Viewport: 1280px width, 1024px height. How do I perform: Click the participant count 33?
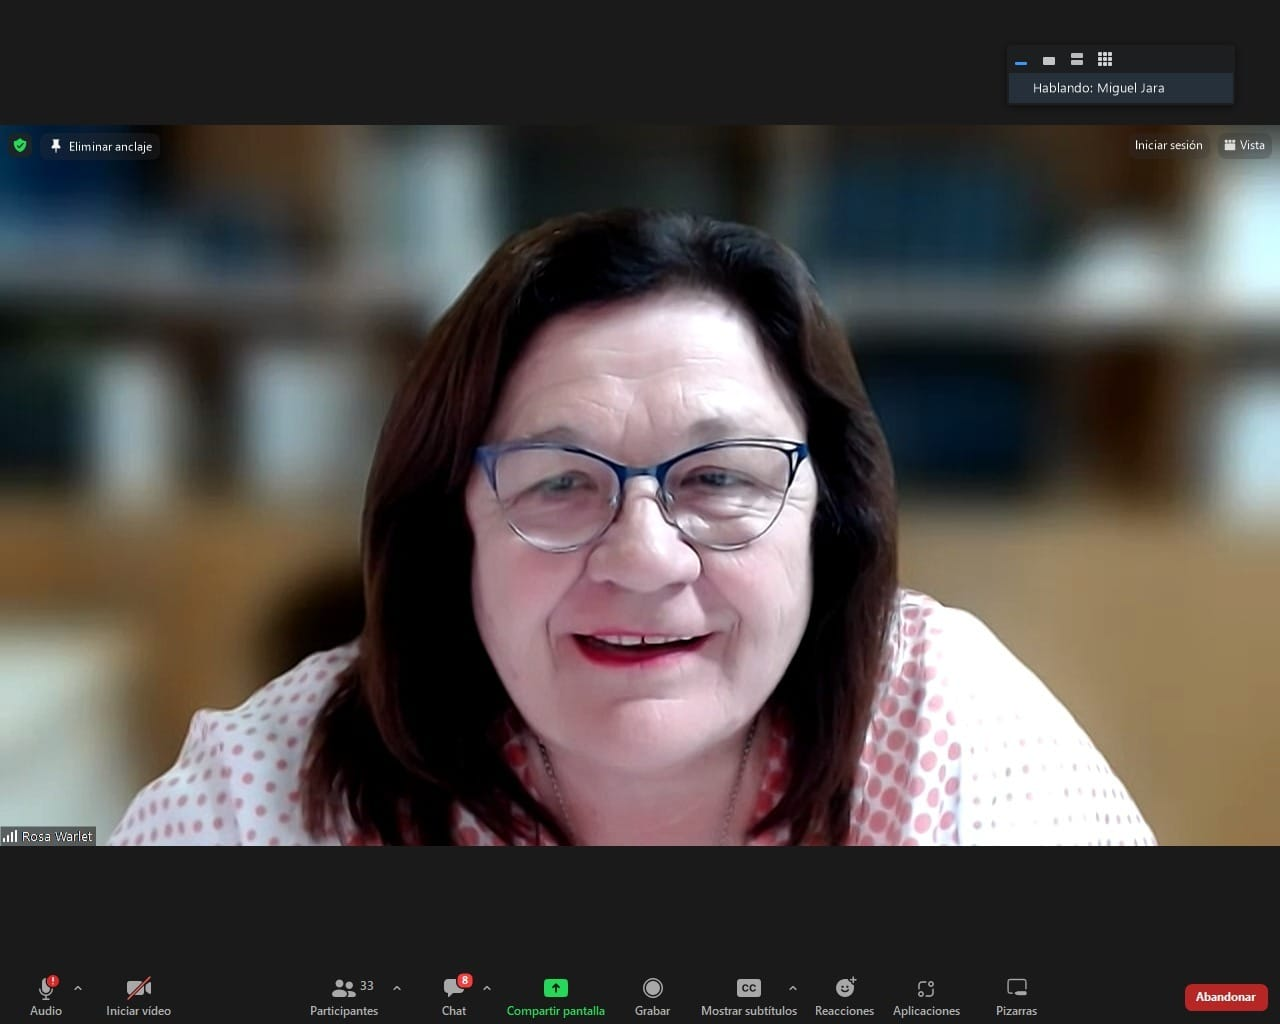(367, 986)
